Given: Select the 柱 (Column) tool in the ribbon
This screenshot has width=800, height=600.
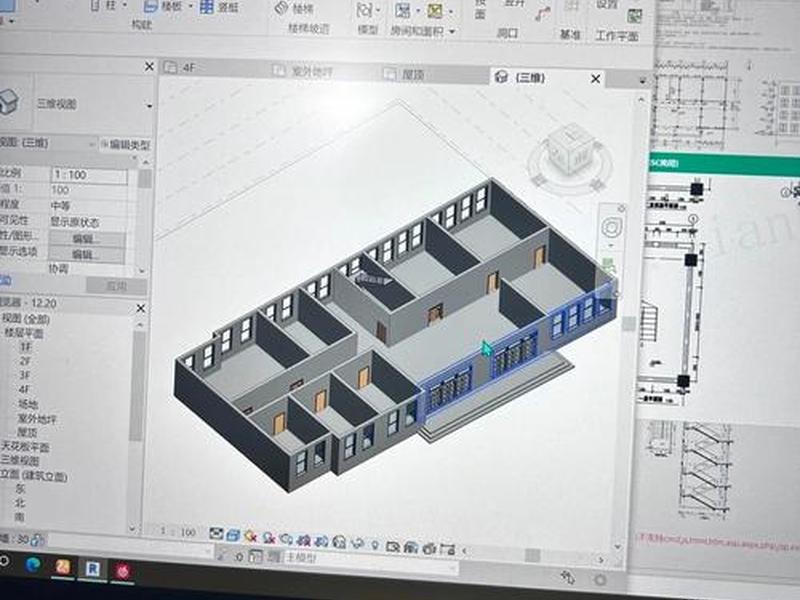Looking at the screenshot, I should 104,6.
